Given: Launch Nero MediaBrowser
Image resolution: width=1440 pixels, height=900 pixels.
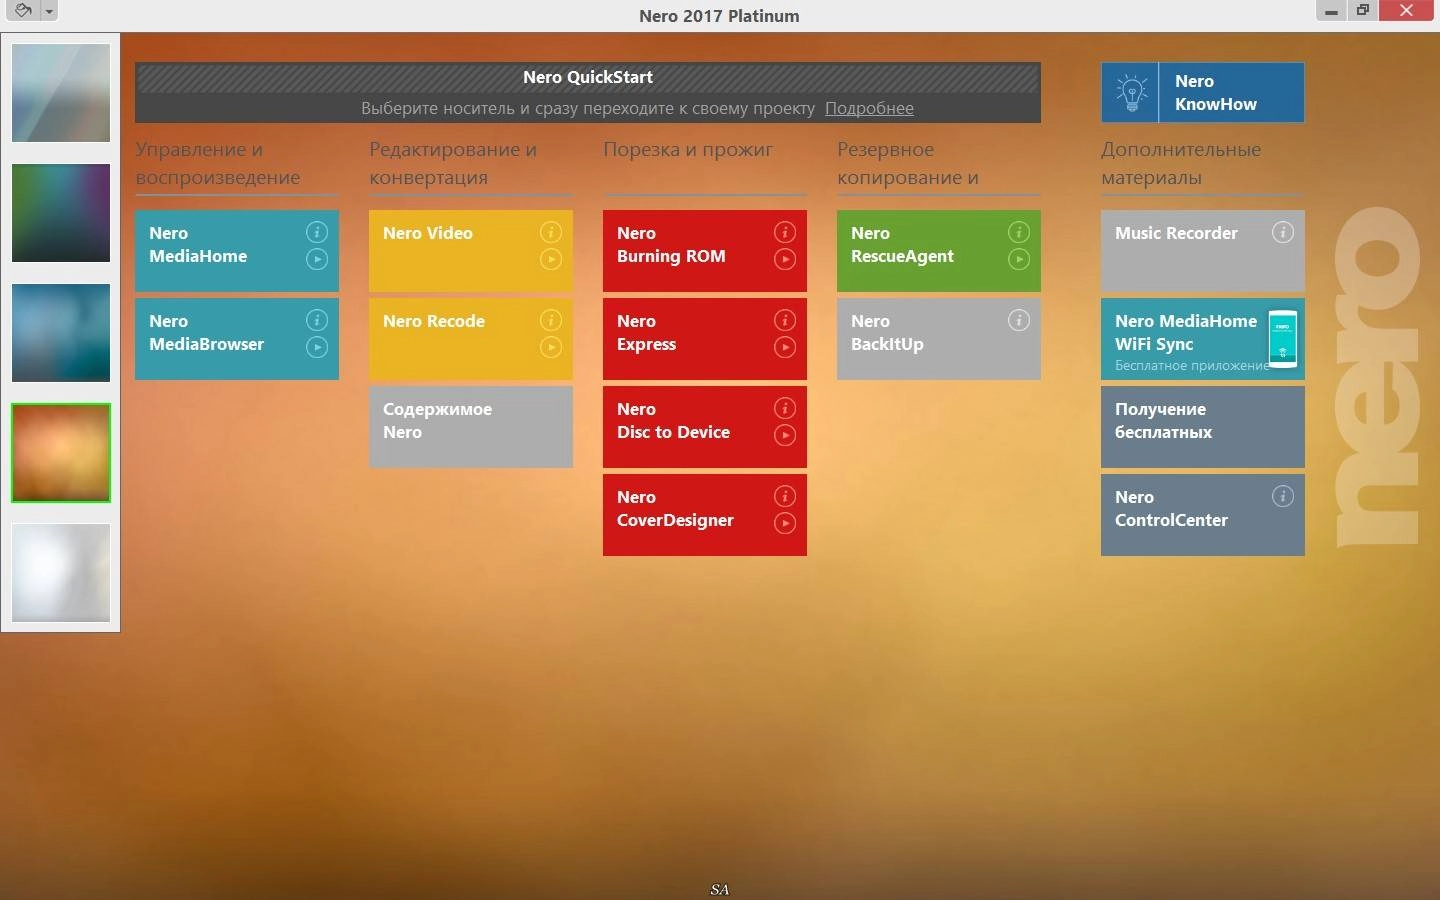Looking at the screenshot, I should 237,339.
